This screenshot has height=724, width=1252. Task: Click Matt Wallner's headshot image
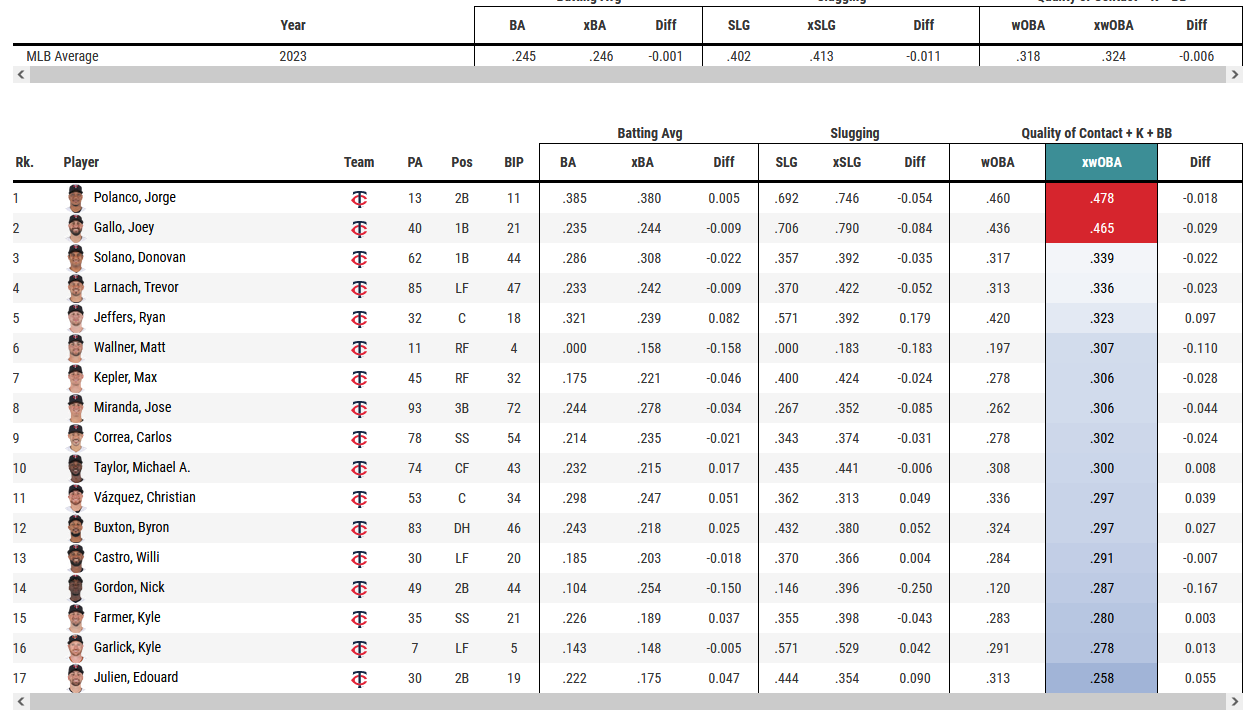pos(76,348)
